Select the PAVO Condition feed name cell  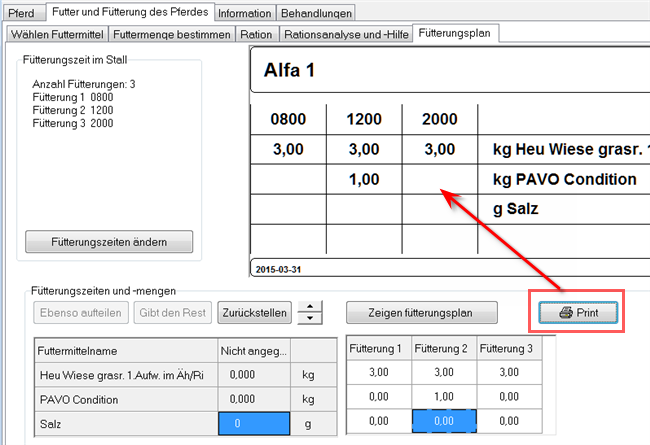pyautogui.click(x=126, y=399)
